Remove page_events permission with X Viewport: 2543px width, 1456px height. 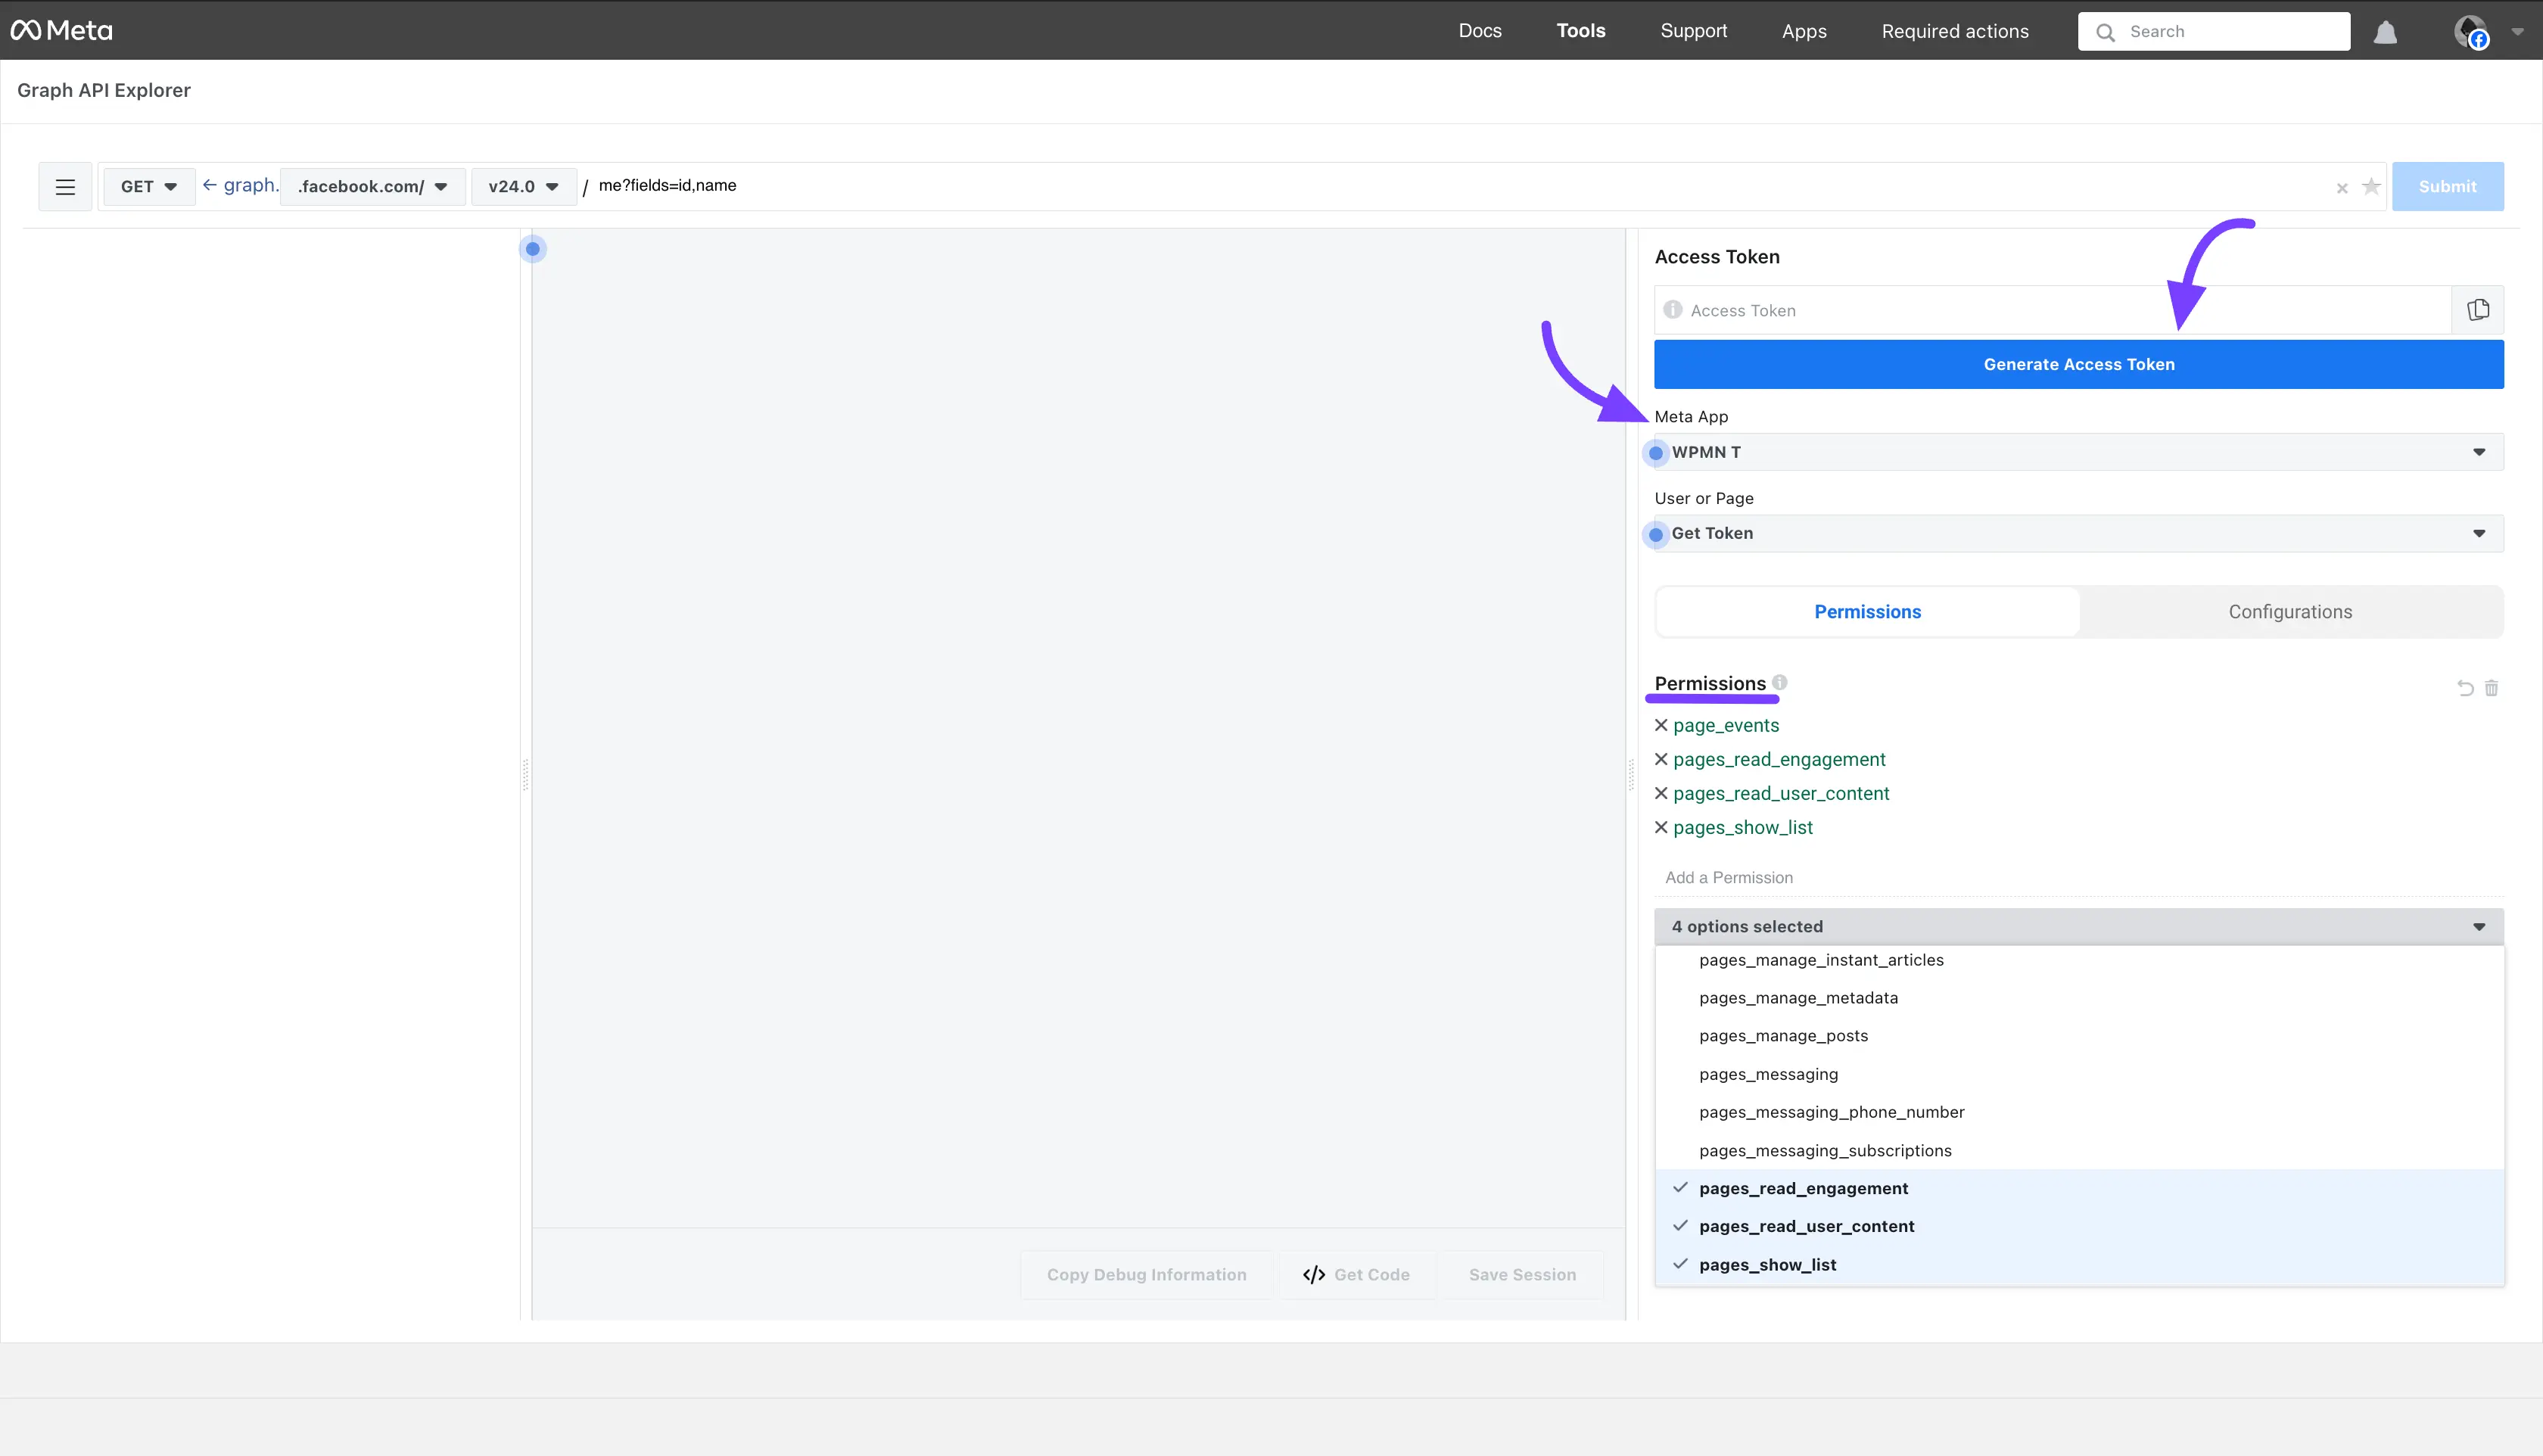1661,725
